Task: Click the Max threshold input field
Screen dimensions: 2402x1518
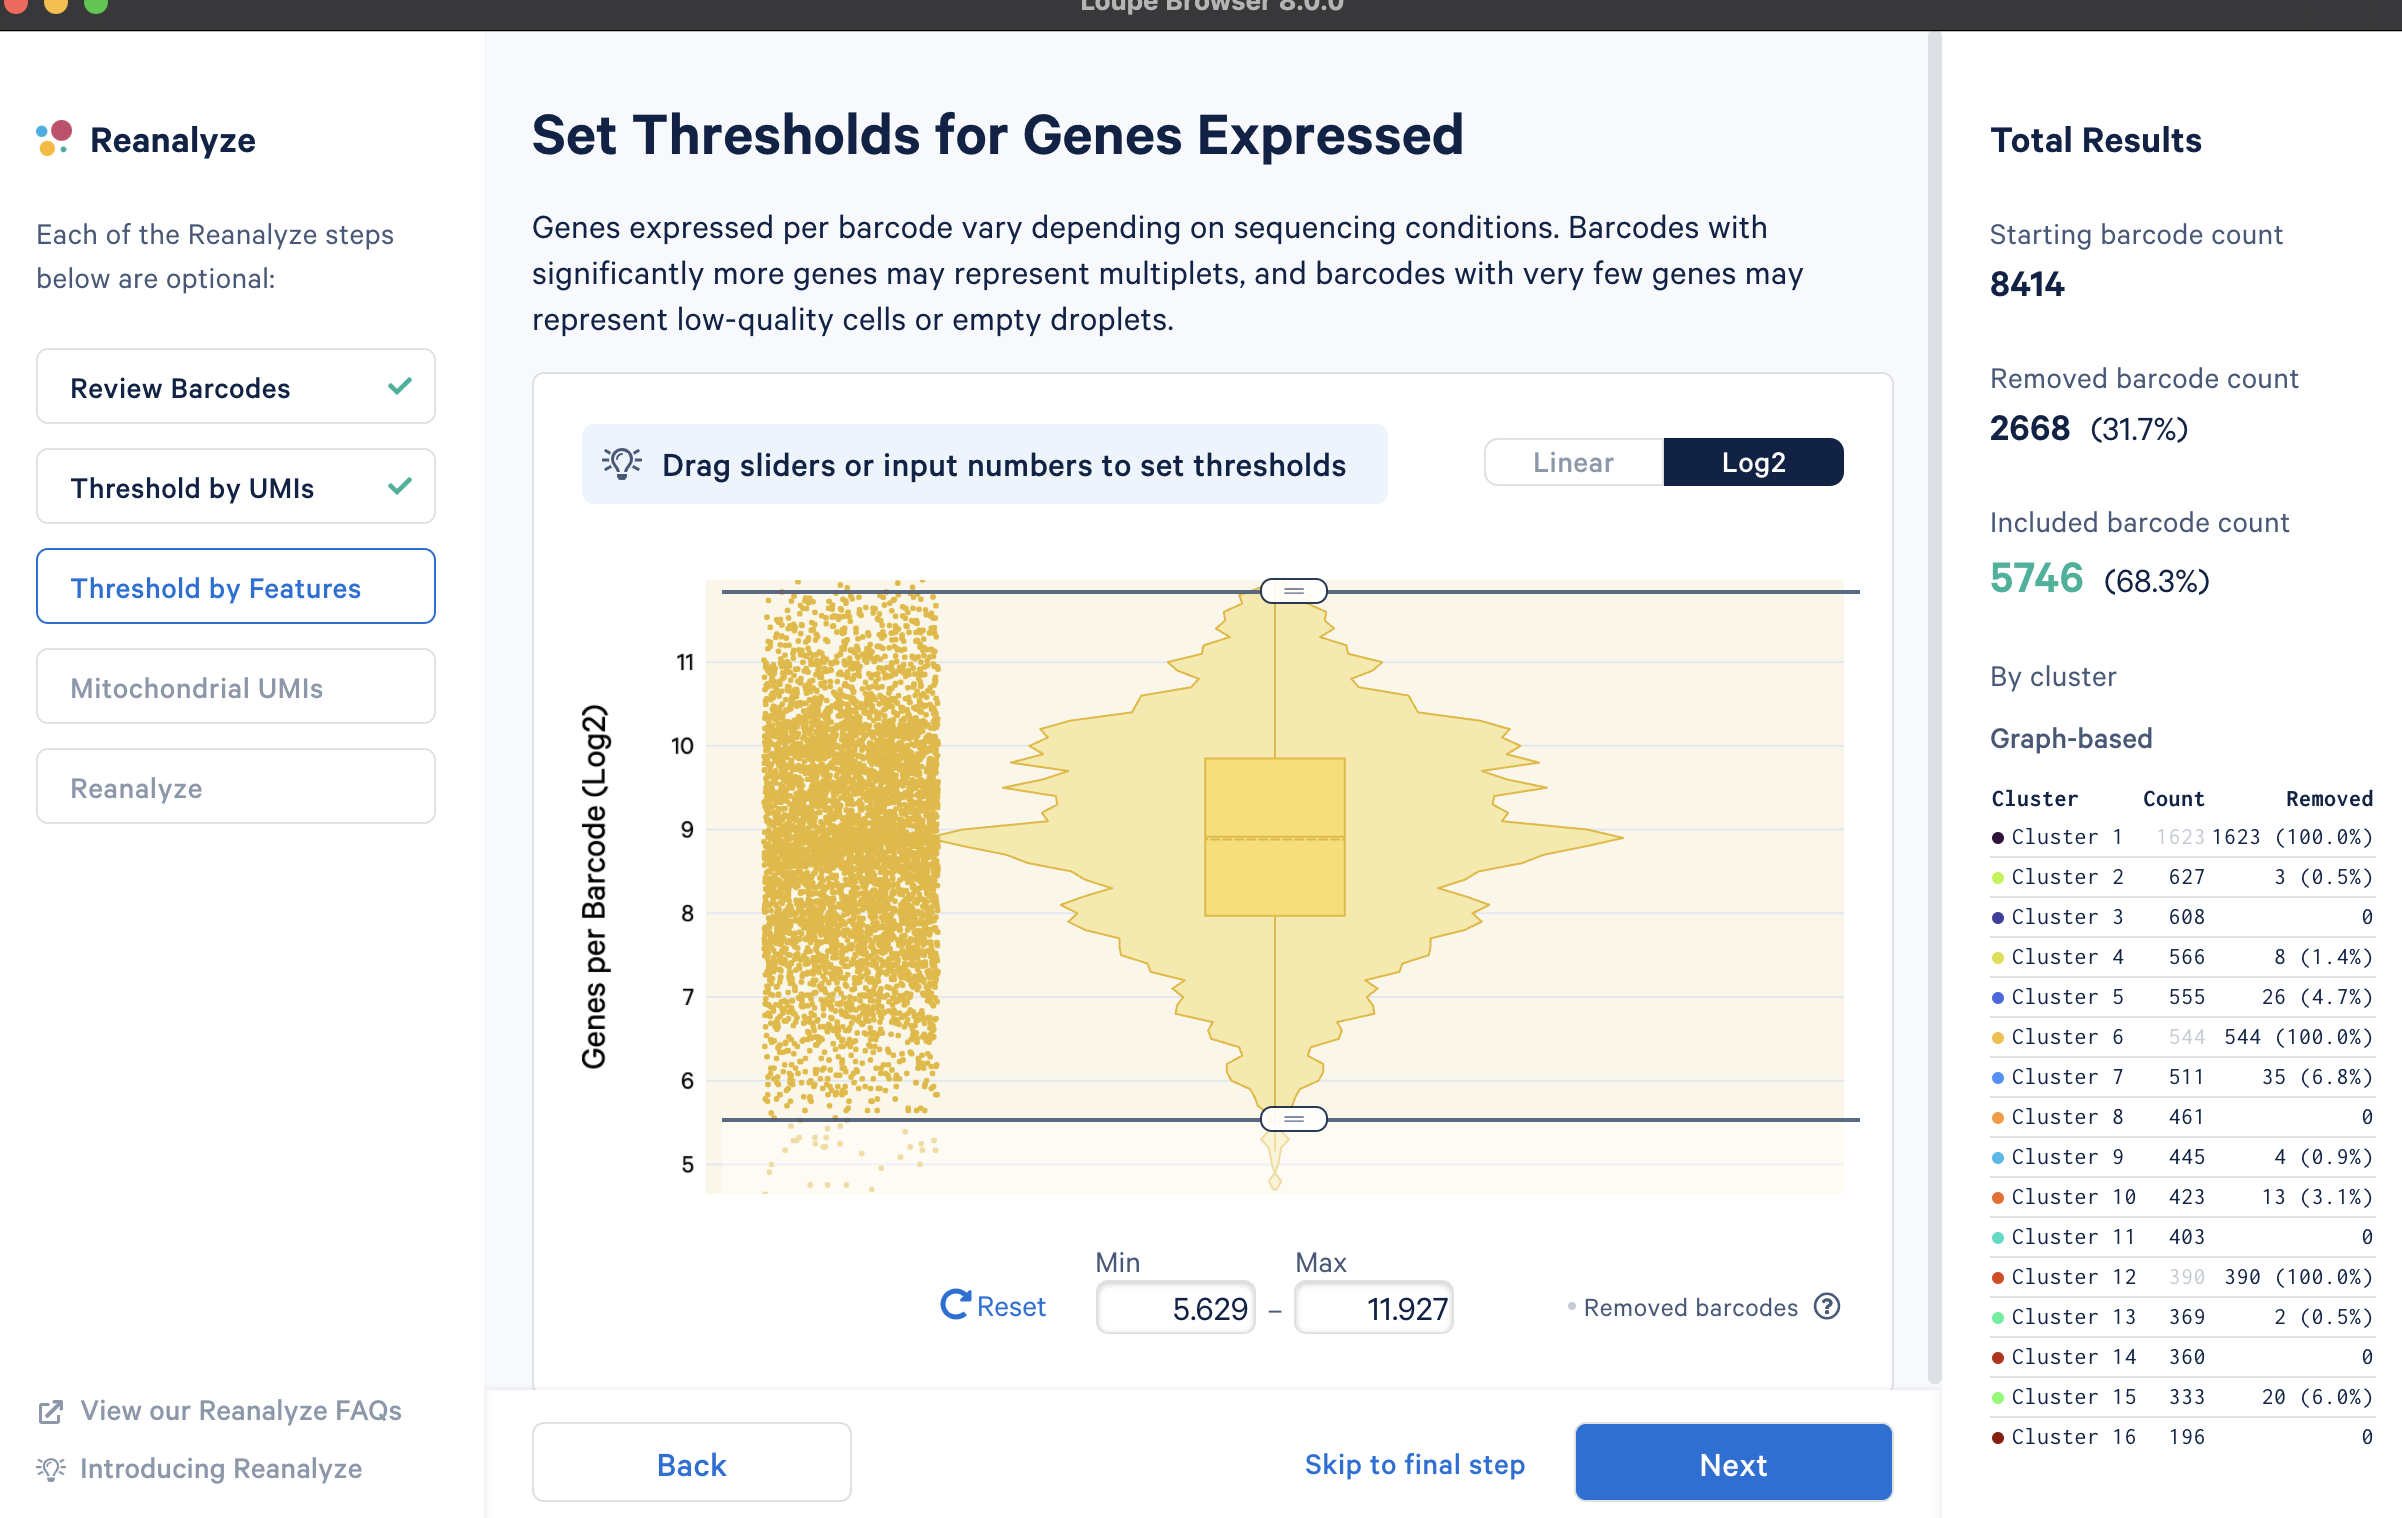Action: pyautogui.click(x=1374, y=1307)
